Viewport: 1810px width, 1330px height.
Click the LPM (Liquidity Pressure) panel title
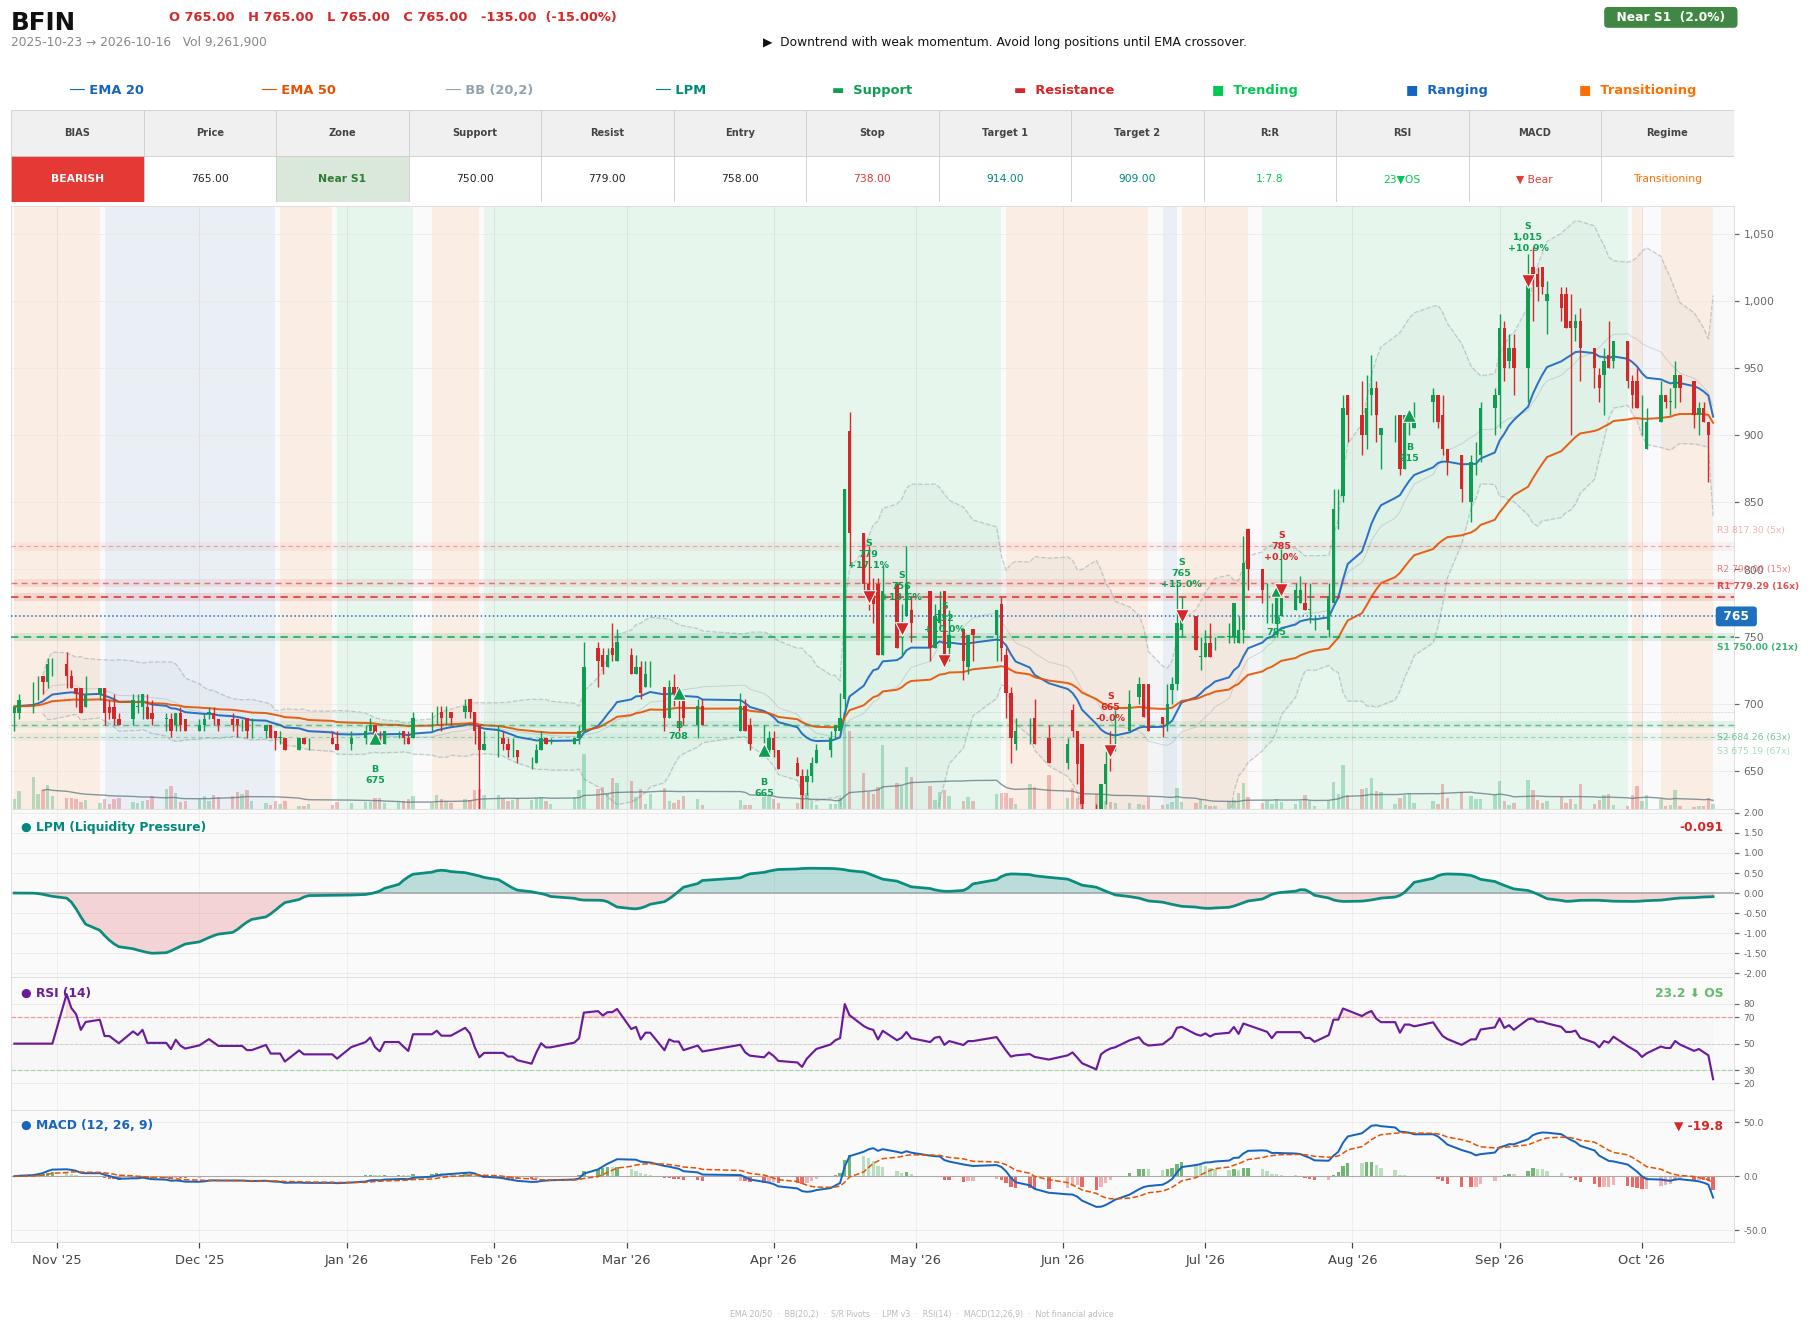[120, 827]
